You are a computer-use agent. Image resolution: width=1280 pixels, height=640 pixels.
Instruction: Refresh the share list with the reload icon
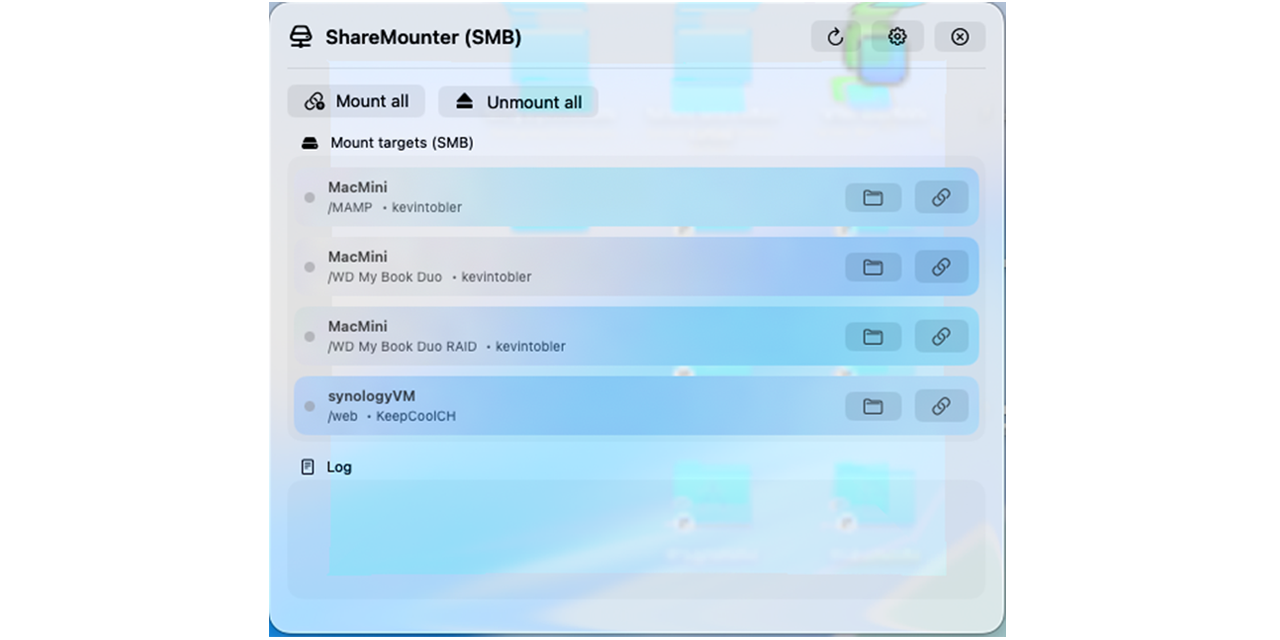[x=835, y=36]
